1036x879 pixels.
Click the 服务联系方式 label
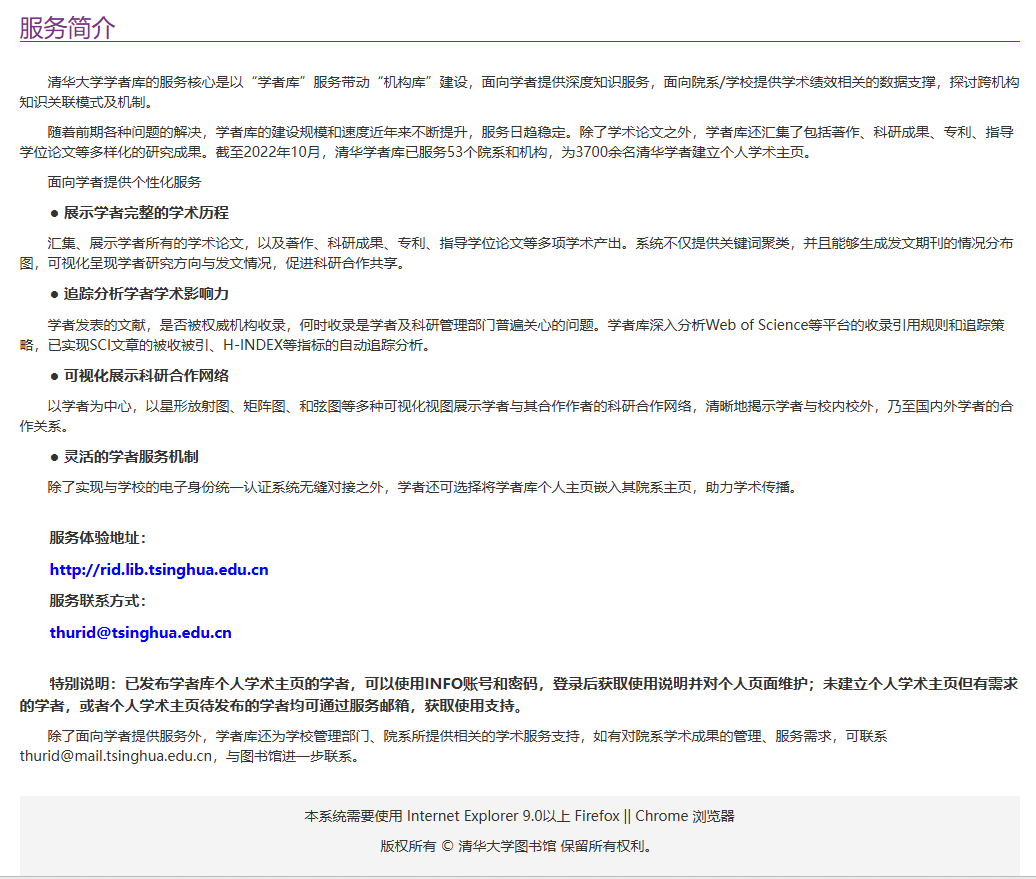click(x=98, y=601)
